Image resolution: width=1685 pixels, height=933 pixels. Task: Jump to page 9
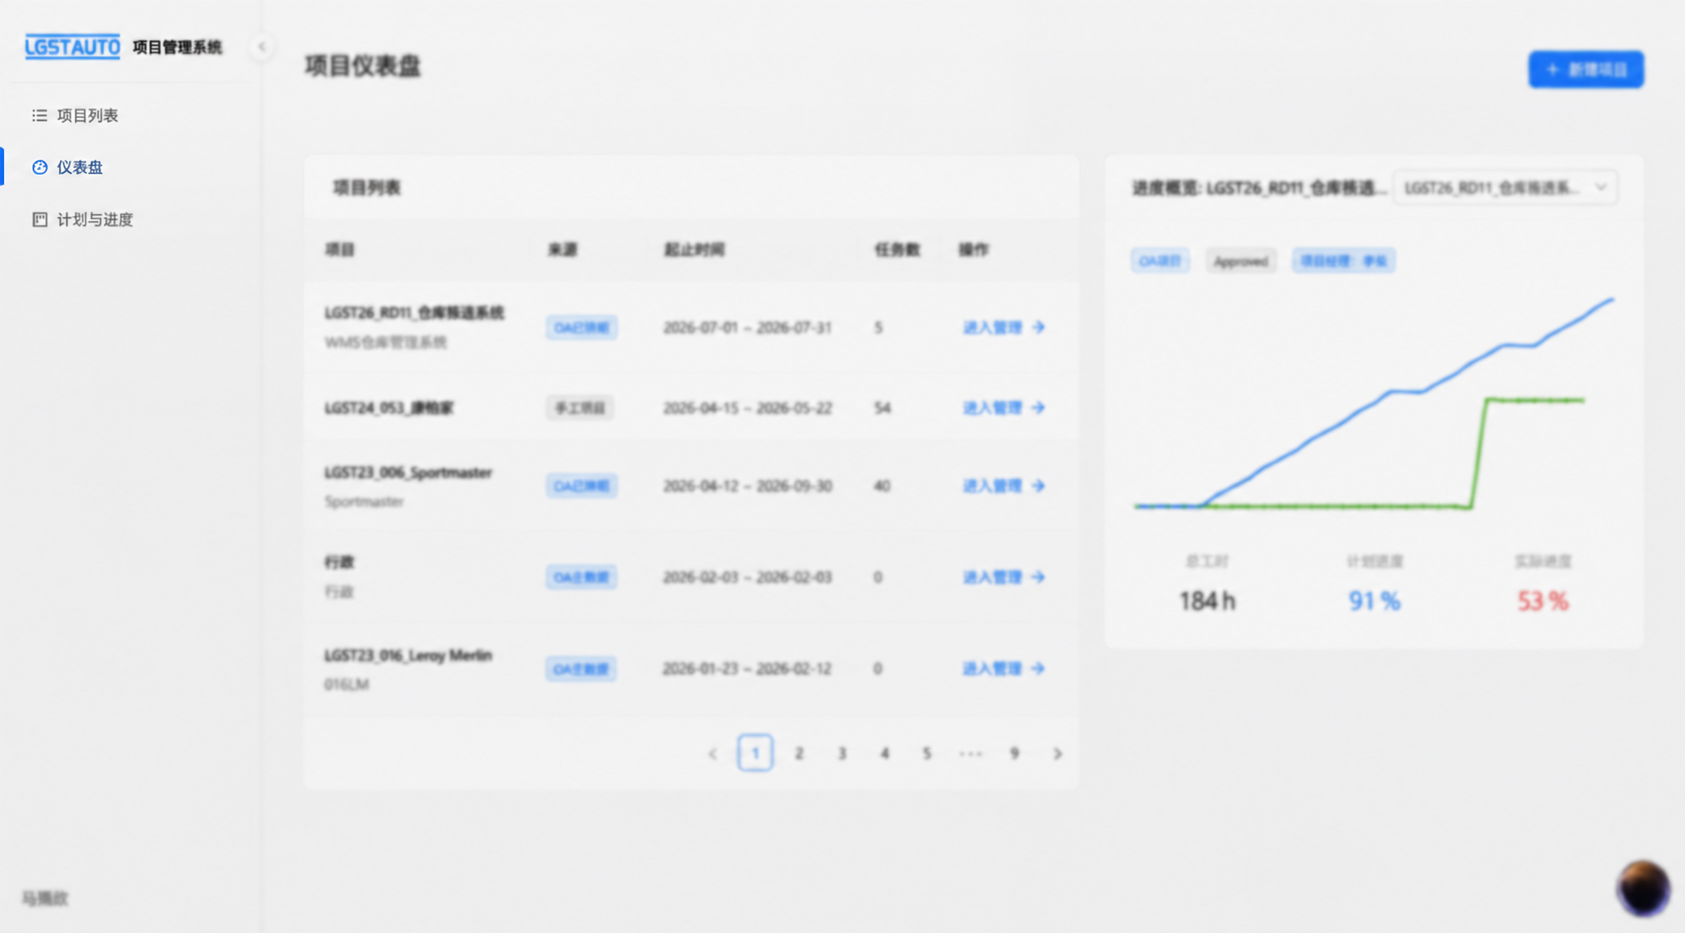click(1014, 753)
